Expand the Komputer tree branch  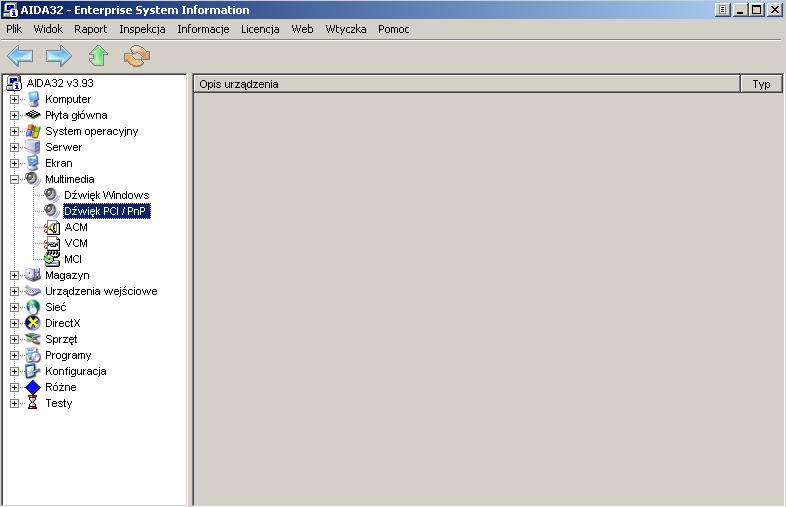point(15,99)
